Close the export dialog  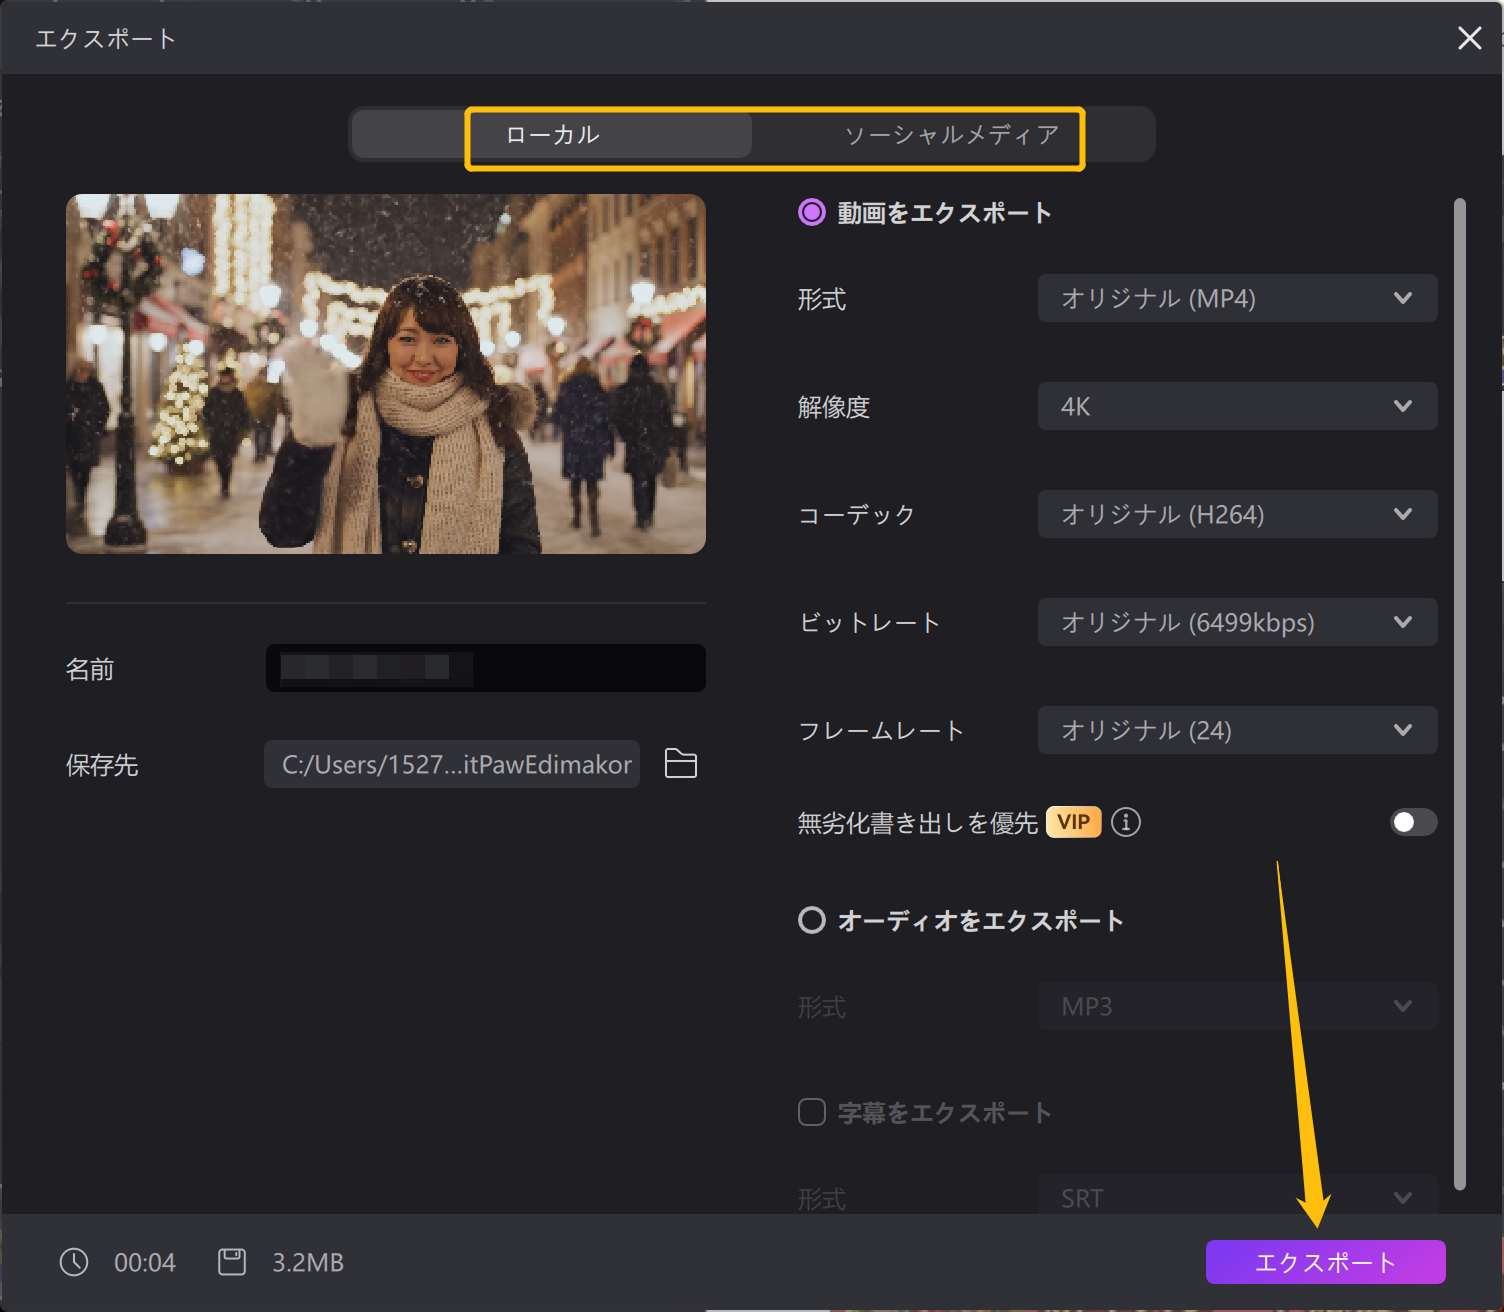(1469, 38)
